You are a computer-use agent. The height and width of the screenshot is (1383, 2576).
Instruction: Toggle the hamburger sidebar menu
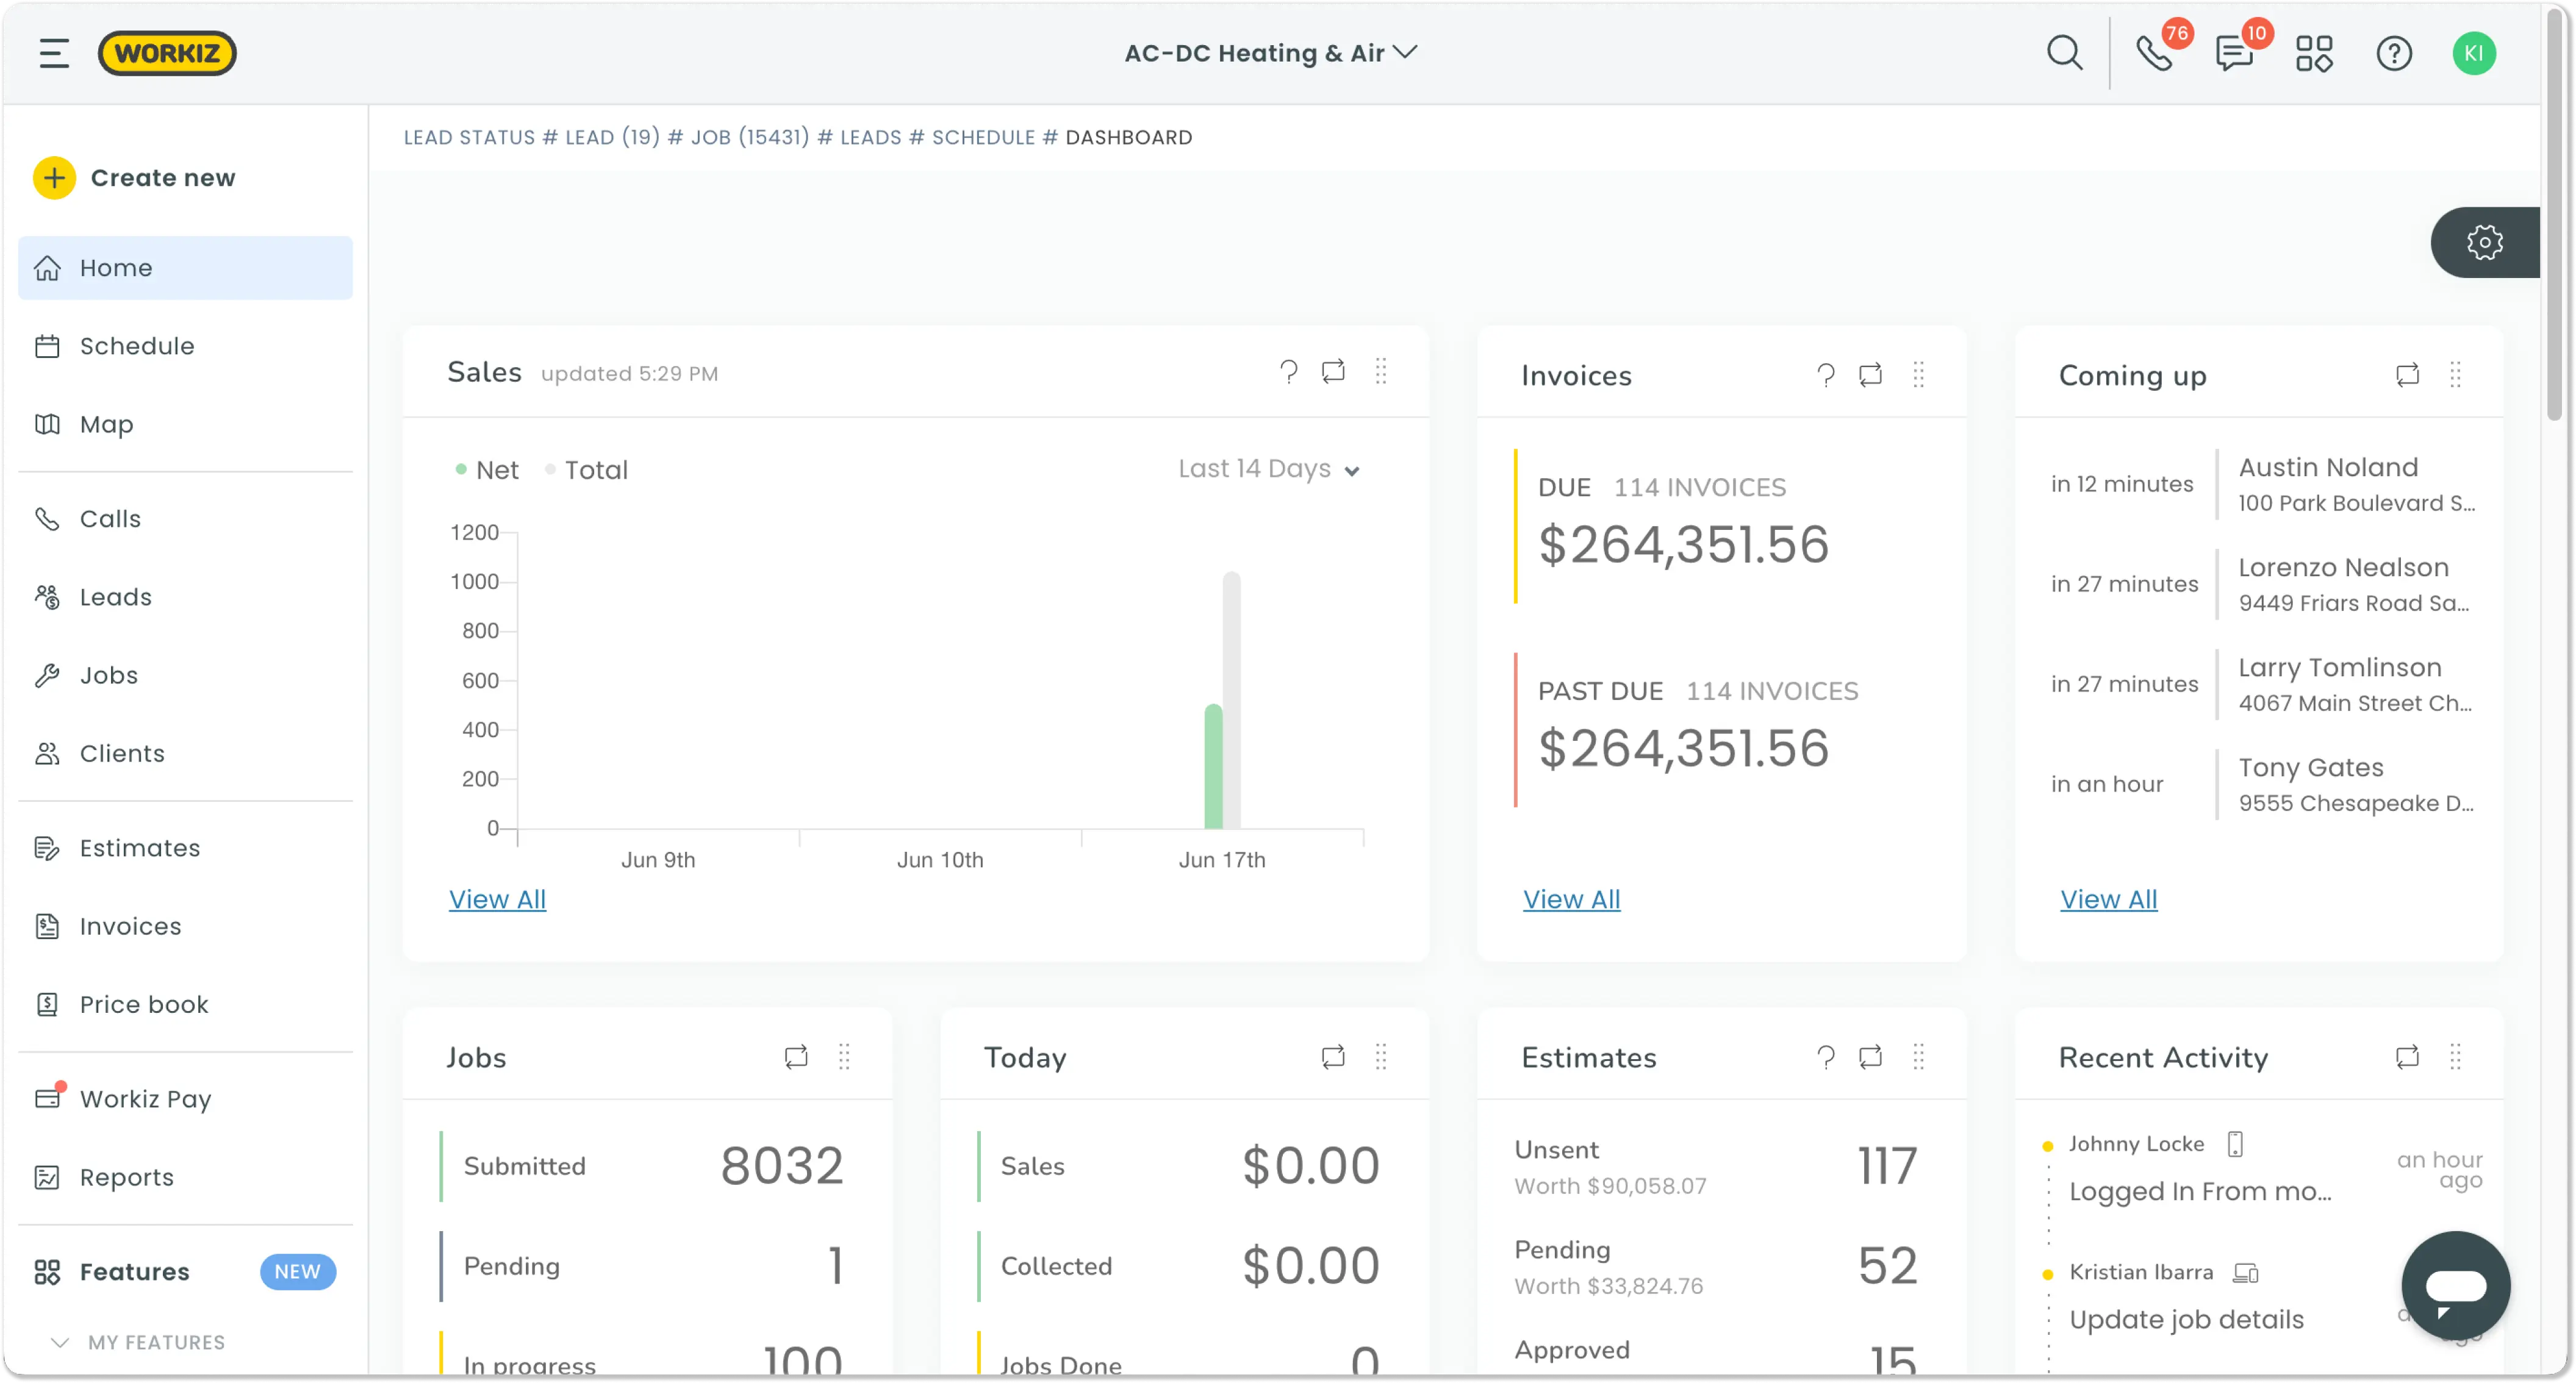(54, 53)
